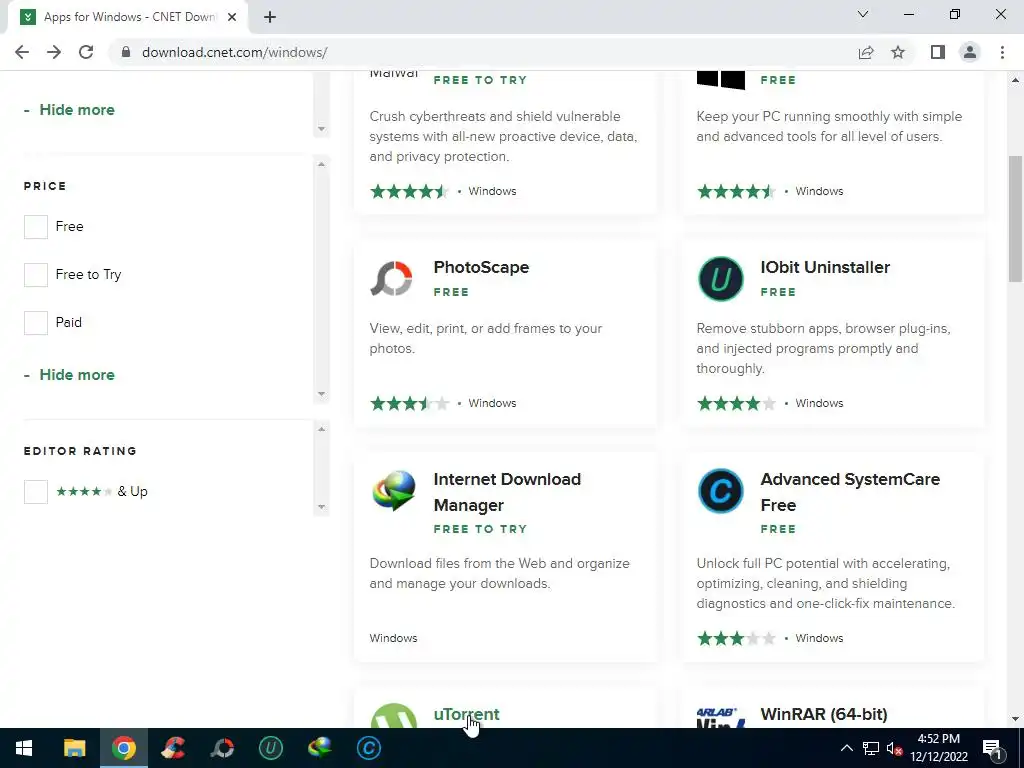
Task: Click the IObit Uninstaller app icon
Action: click(x=720, y=279)
